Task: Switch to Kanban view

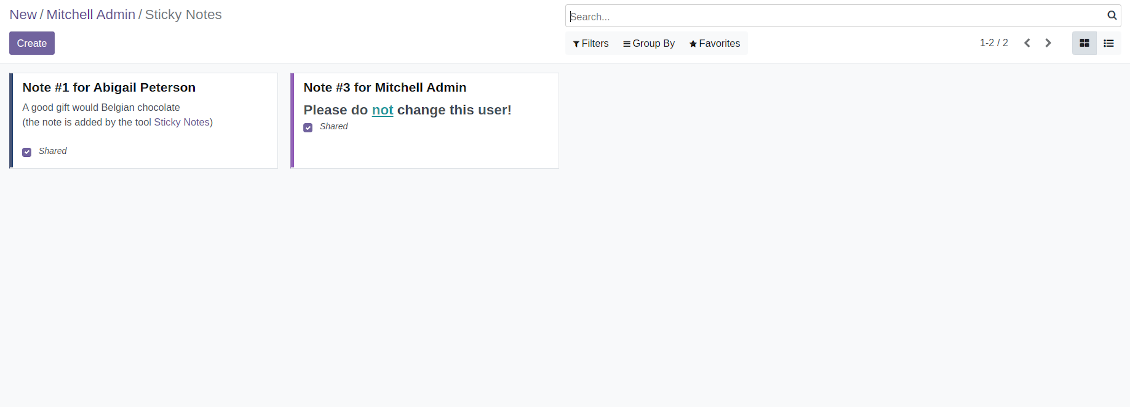Action: tap(1084, 43)
